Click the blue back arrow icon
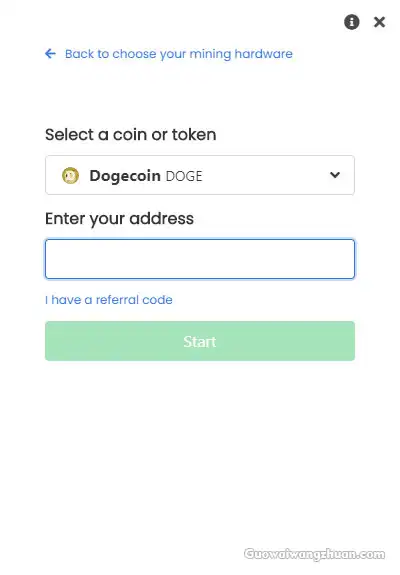 [x=50, y=54]
